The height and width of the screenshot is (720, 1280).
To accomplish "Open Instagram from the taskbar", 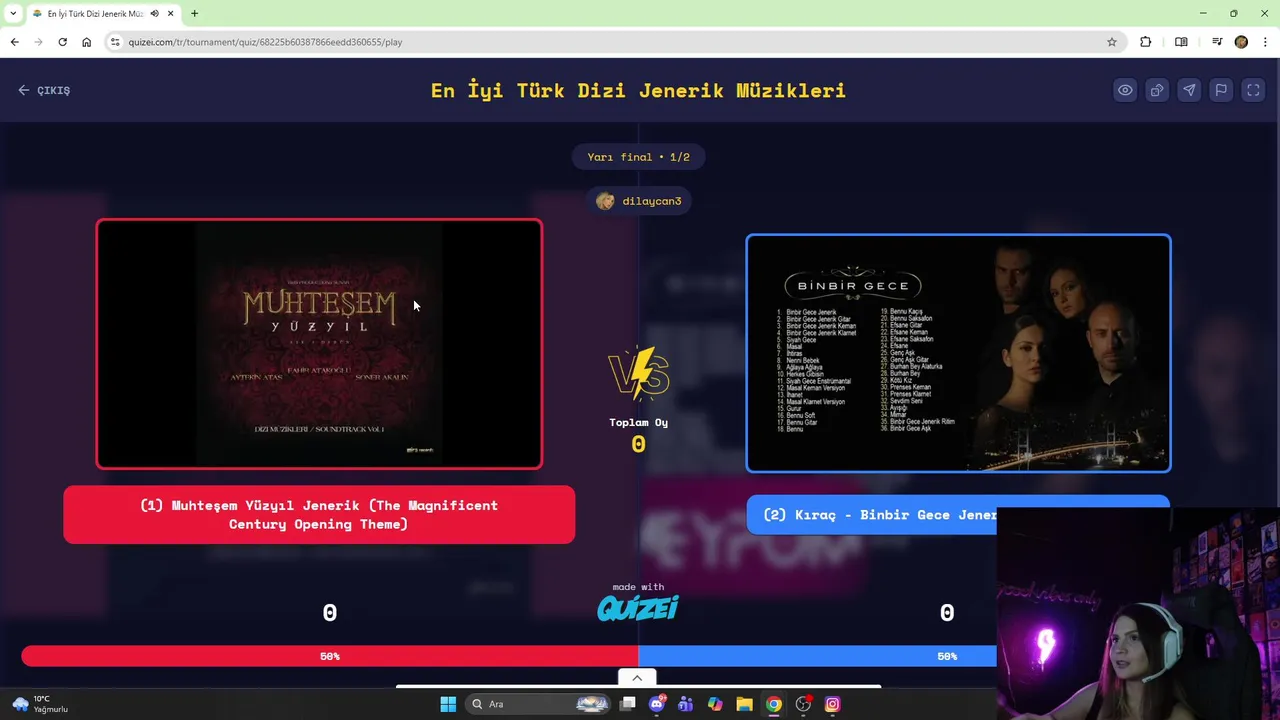I will pyautogui.click(x=832, y=704).
